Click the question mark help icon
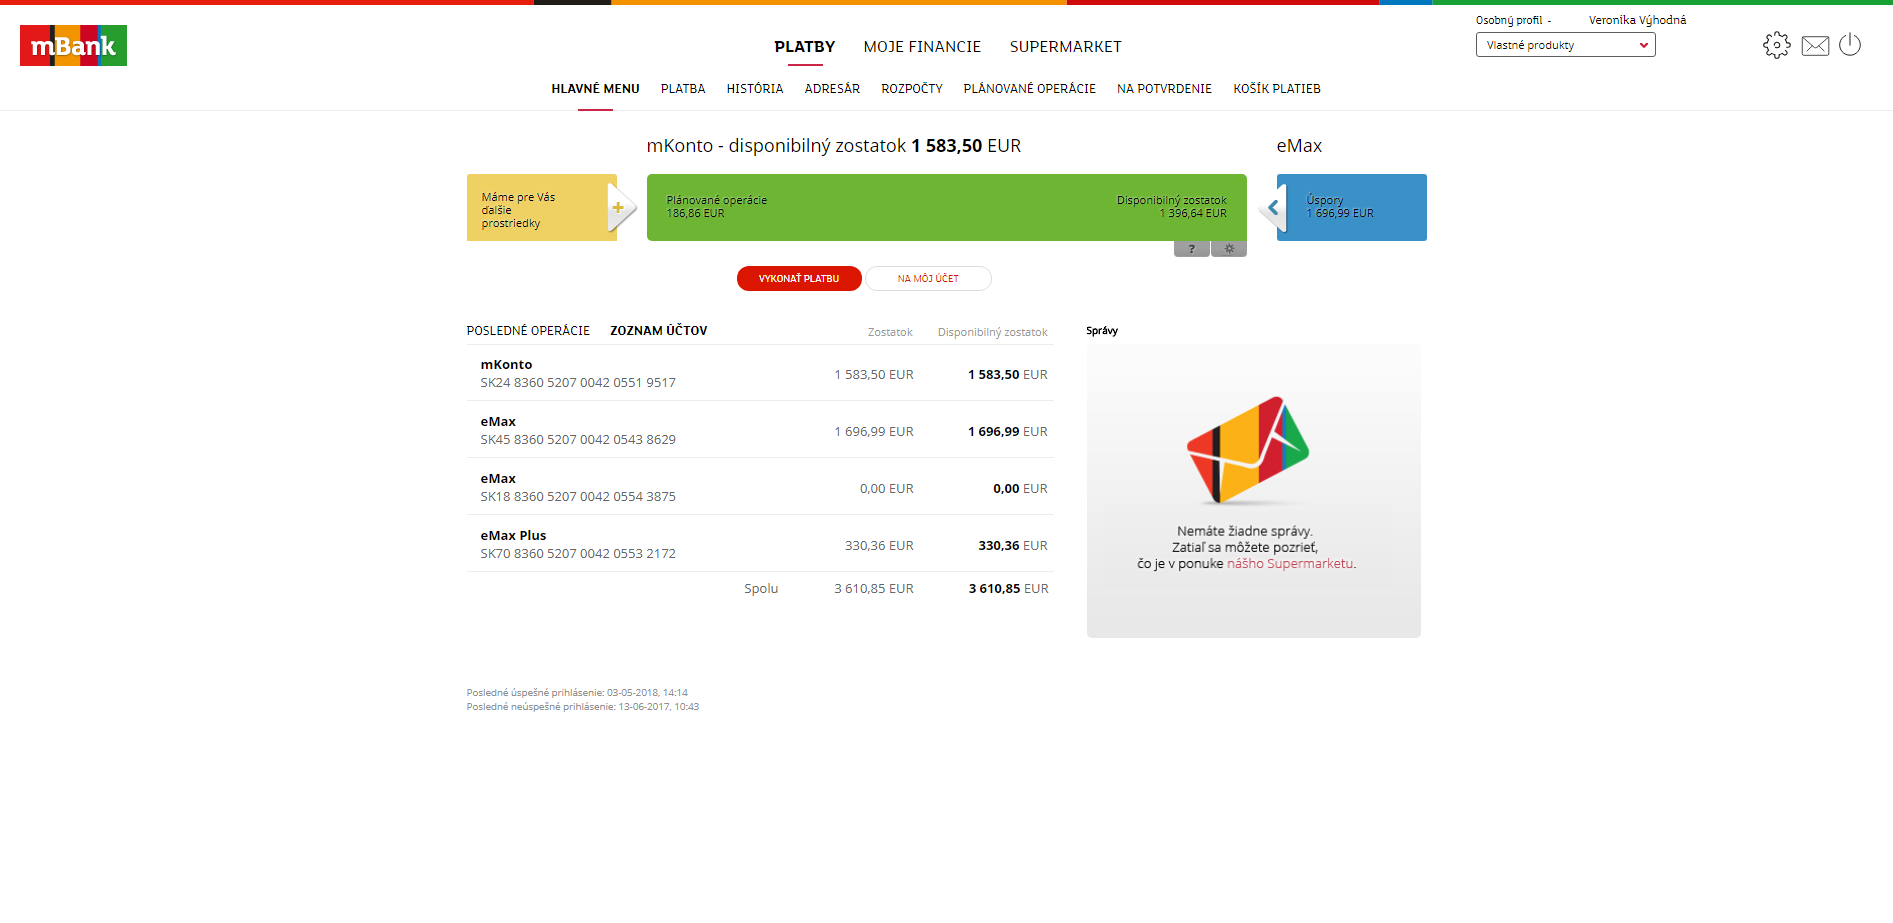This screenshot has height=923, width=1893. pos(1191,249)
